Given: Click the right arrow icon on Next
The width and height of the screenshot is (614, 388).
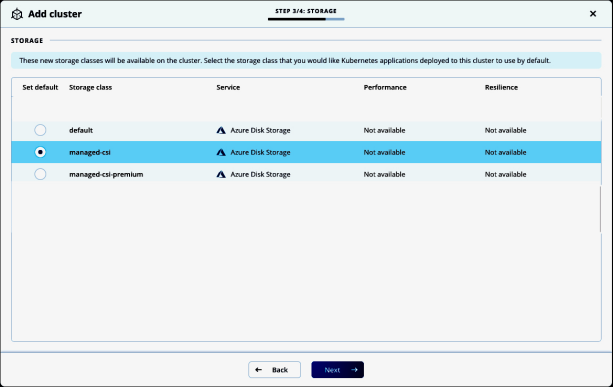Looking at the screenshot, I should pyautogui.click(x=354, y=370).
